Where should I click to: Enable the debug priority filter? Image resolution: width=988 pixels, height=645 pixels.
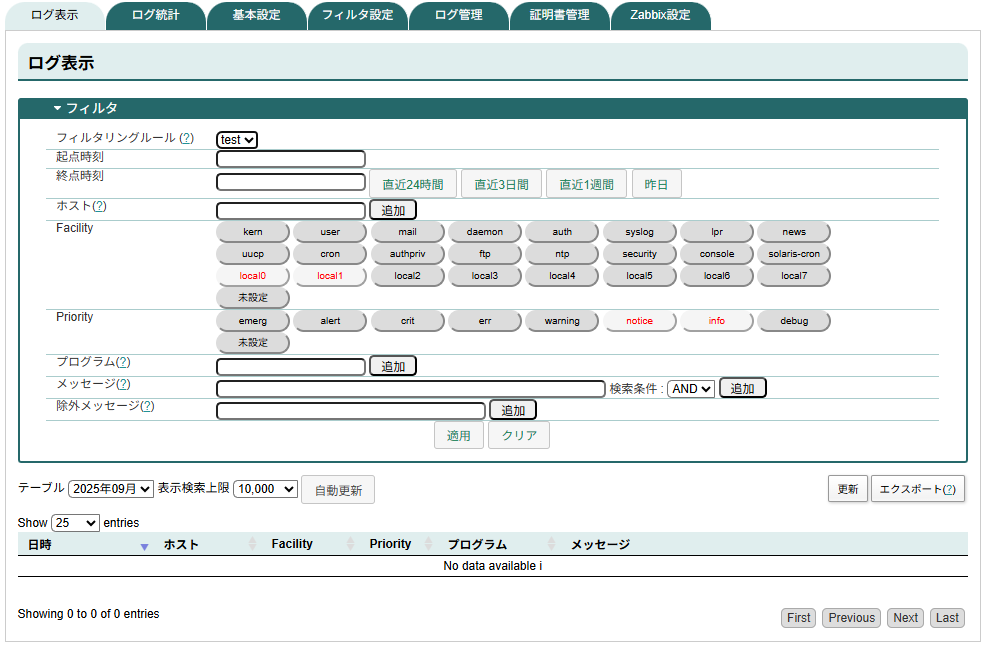coord(793,320)
